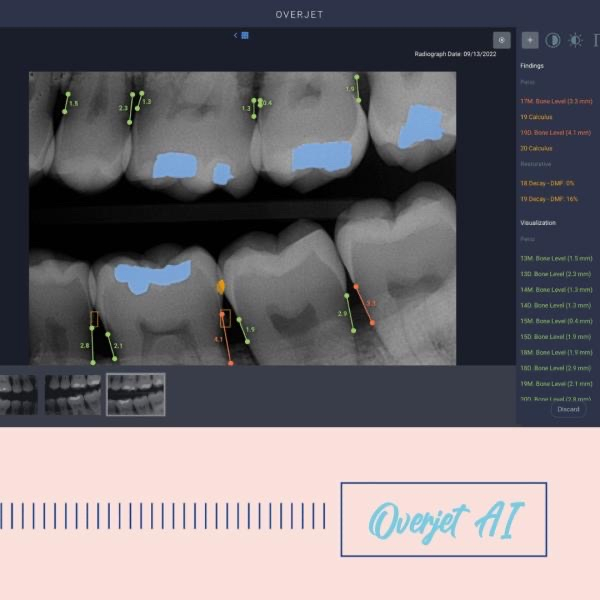Image resolution: width=600 pixels, height=600 pixels.
Task: Click the green 2.8 bone level measurement line
Action: 92,345
